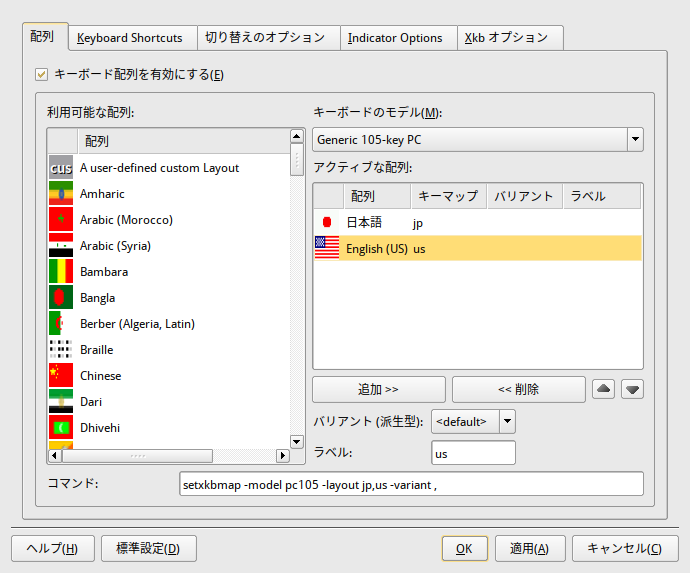Select the Amharic layout row
The image size is (690, 573).
pos(169,194)
